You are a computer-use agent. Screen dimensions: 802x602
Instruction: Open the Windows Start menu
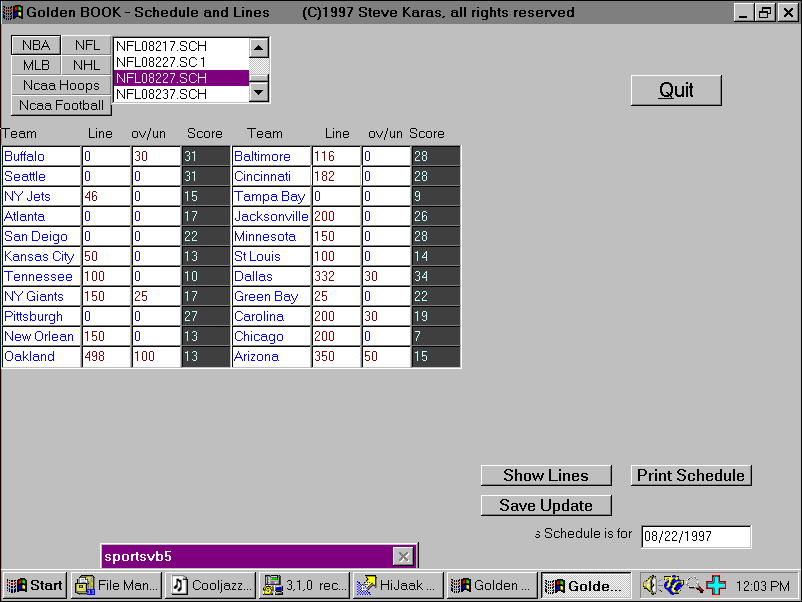coord(35,585)
